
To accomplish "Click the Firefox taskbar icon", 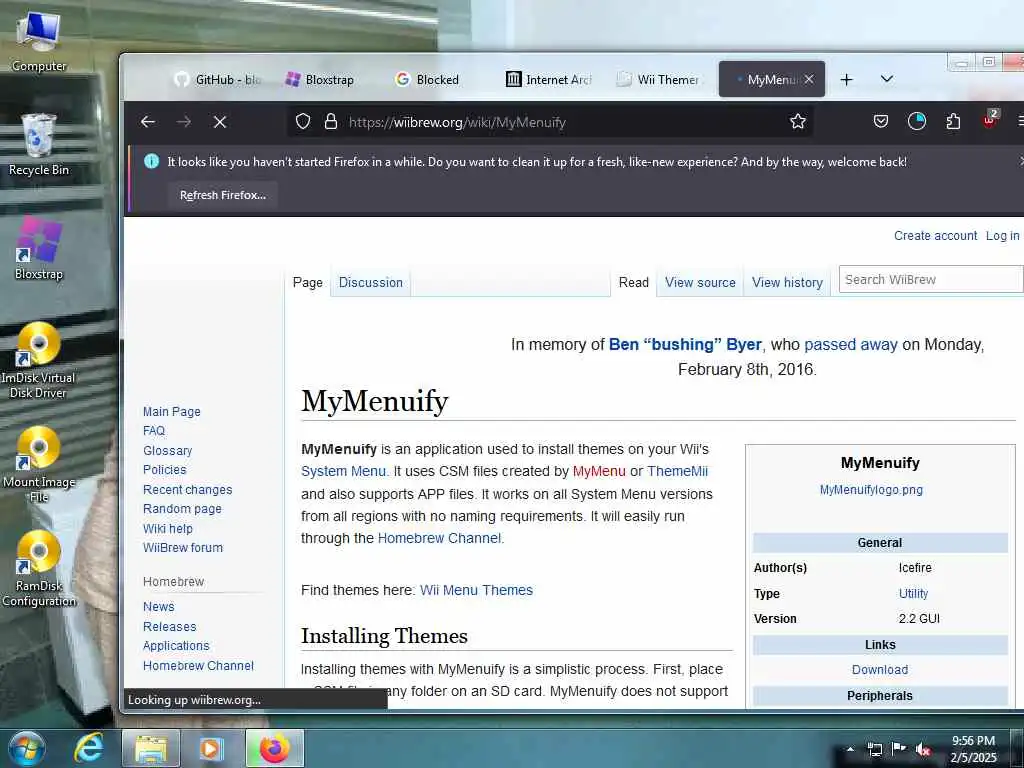I will tap(275, 748).
